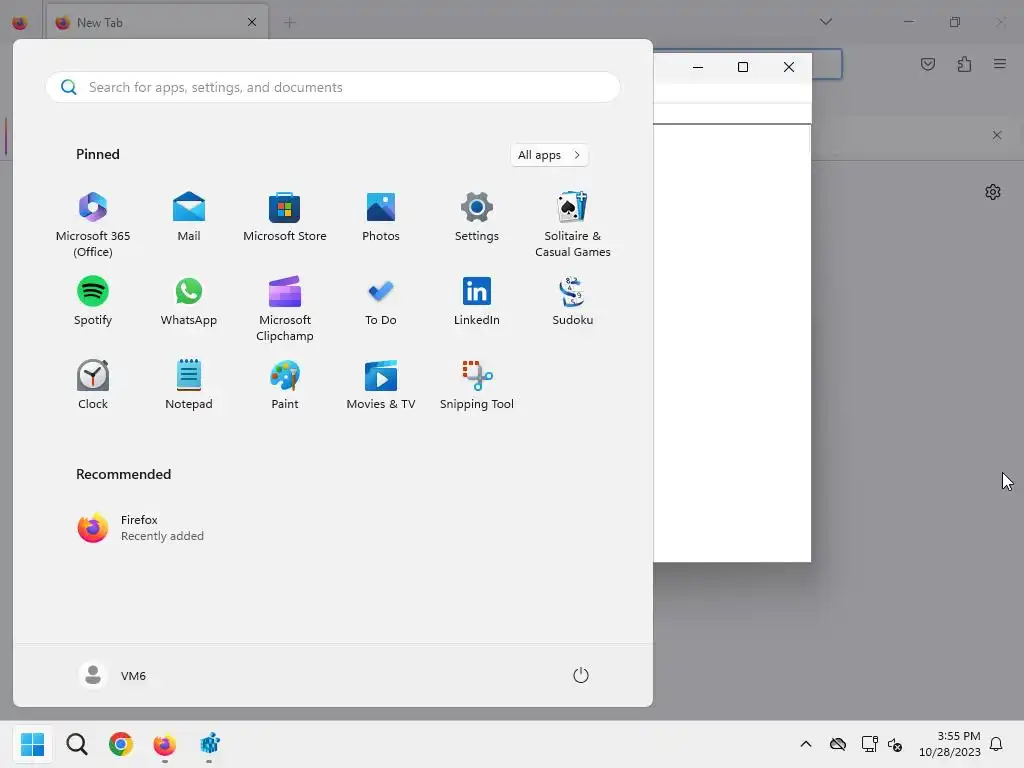Screen dimensions: 1024x768
Task: Open a new tab with the plus button
Action: tap(290, 23)
